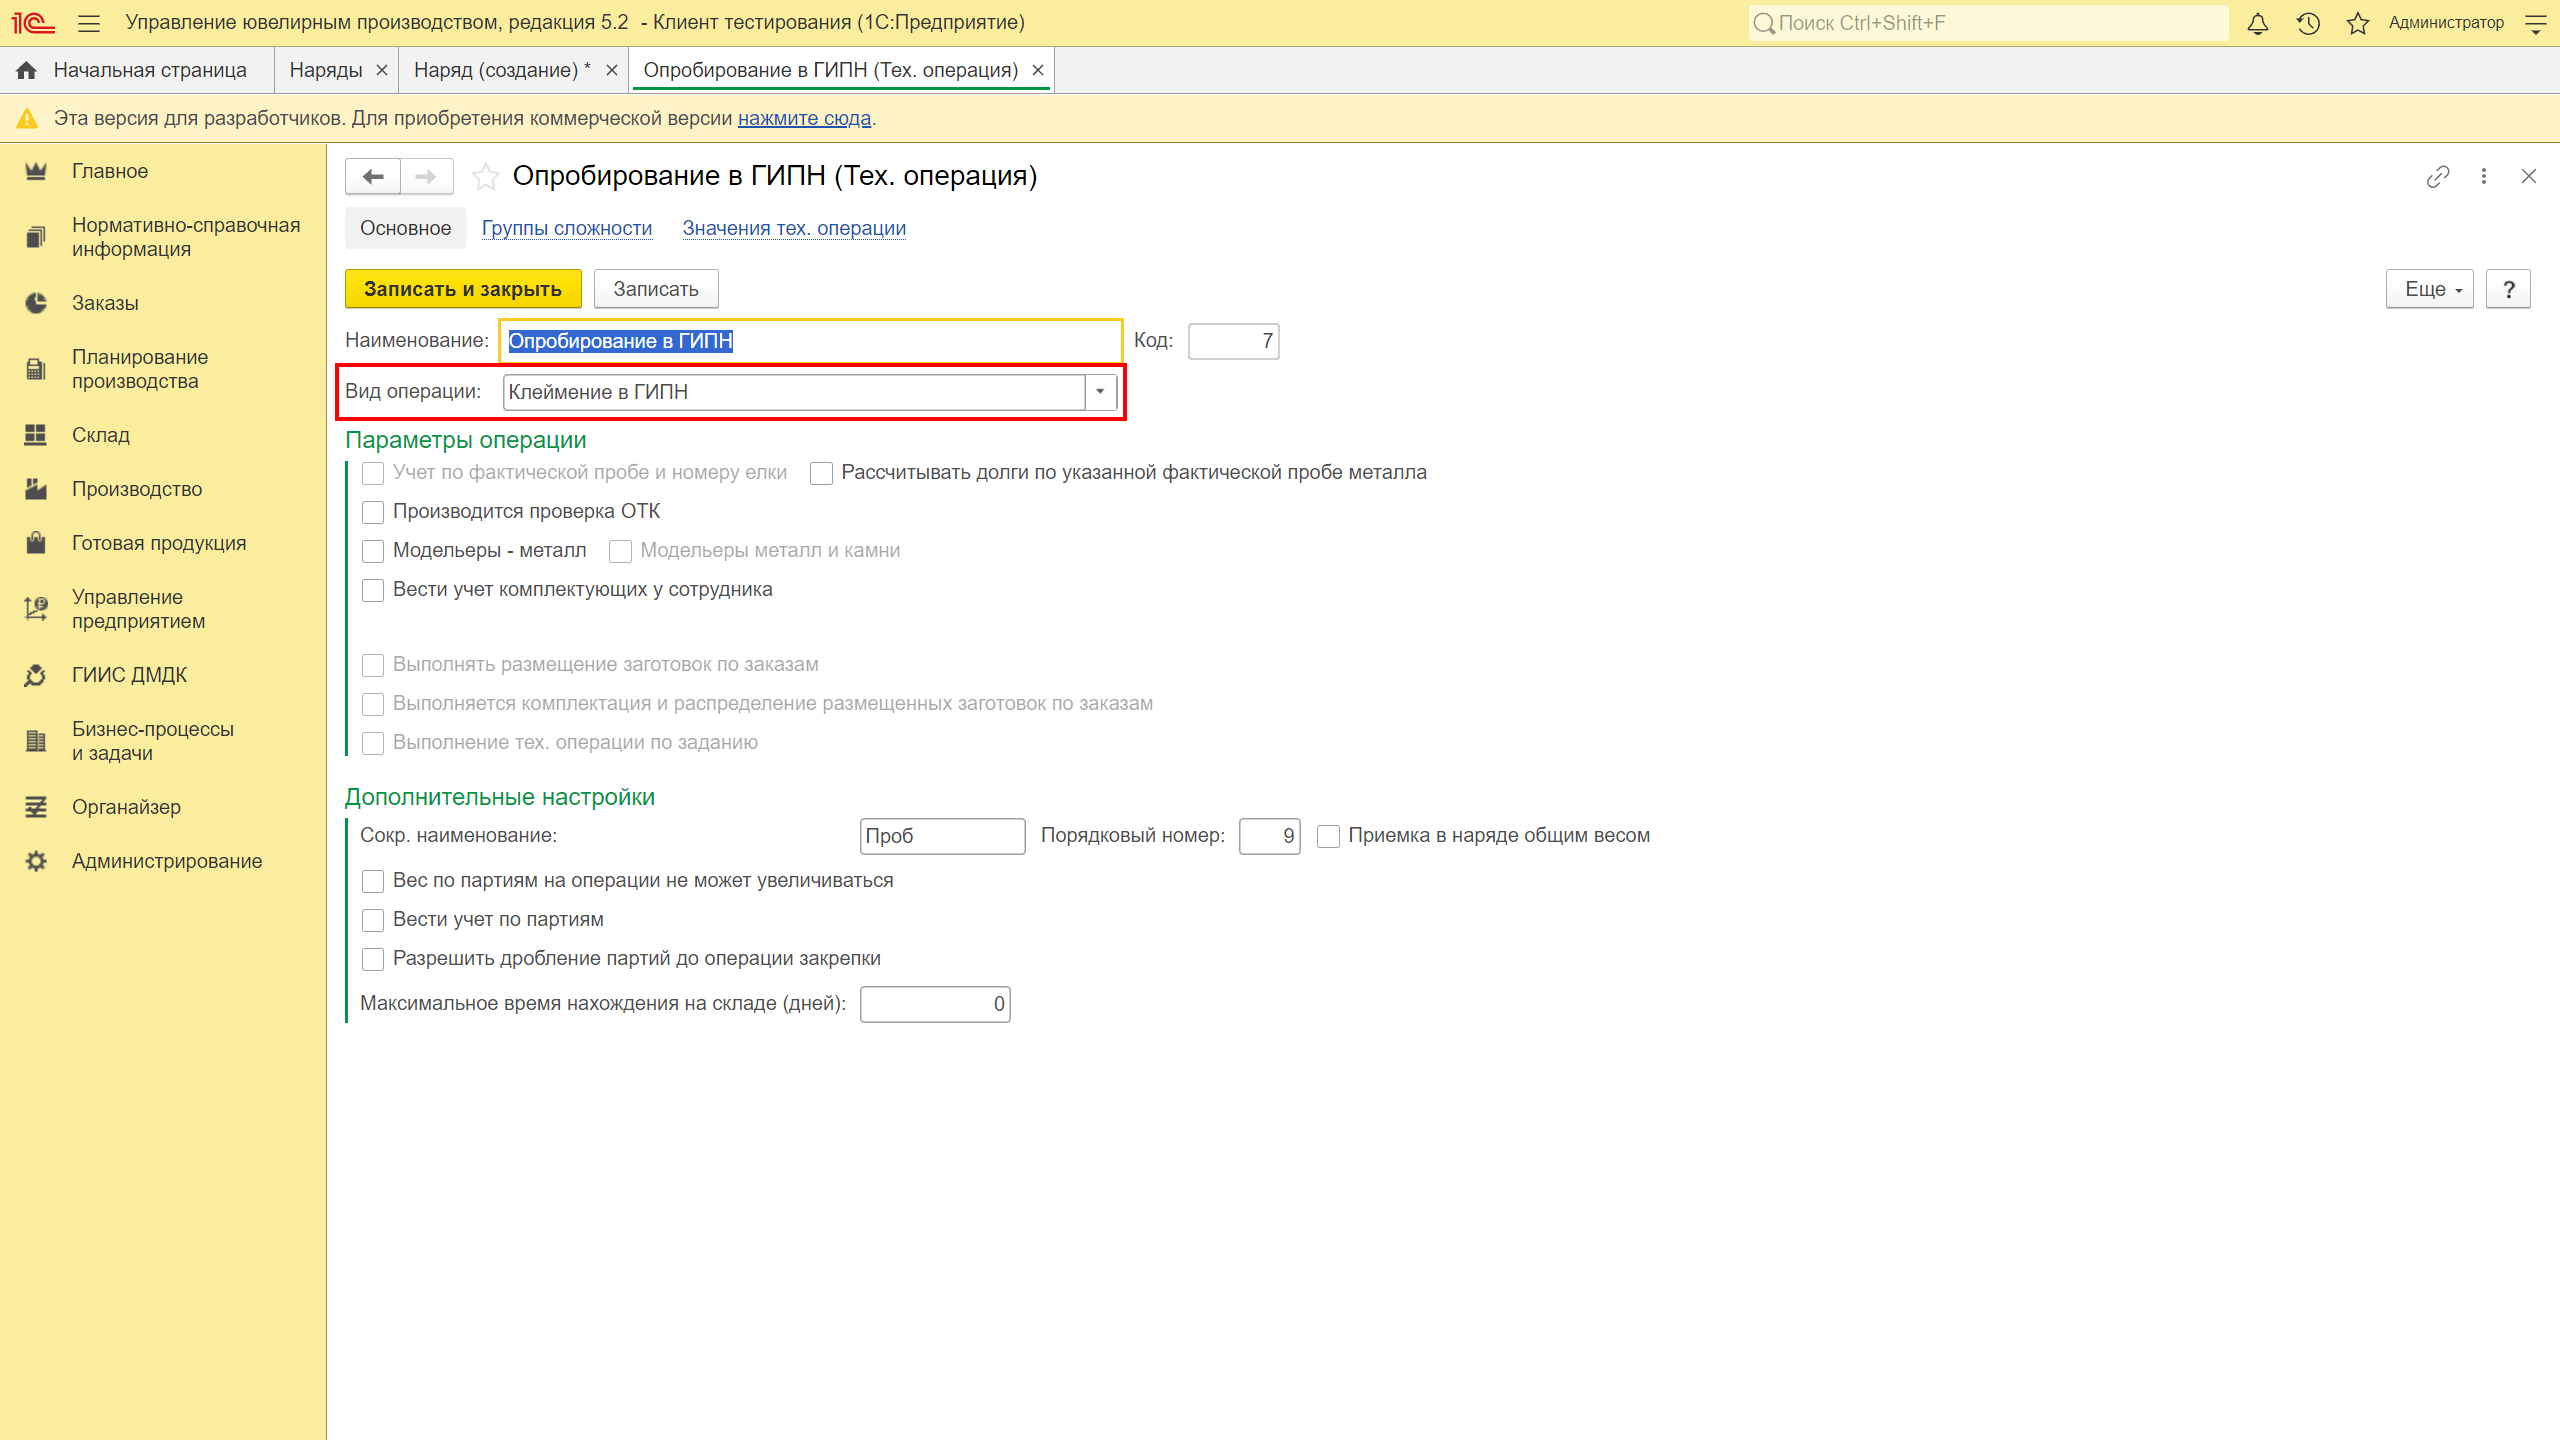
Task: Select Основное form section
Action: coord(405,228)
